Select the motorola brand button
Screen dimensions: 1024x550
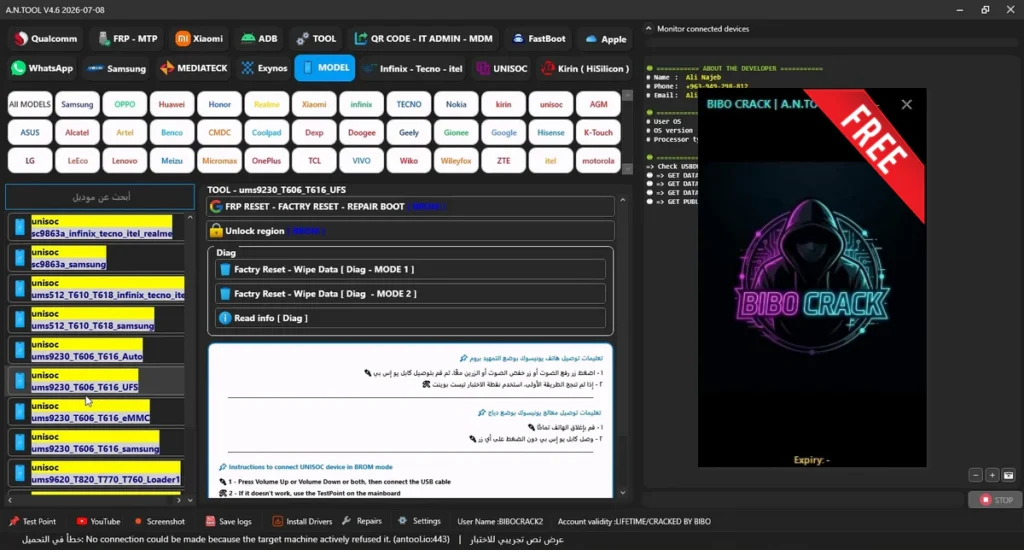[598, 161]
